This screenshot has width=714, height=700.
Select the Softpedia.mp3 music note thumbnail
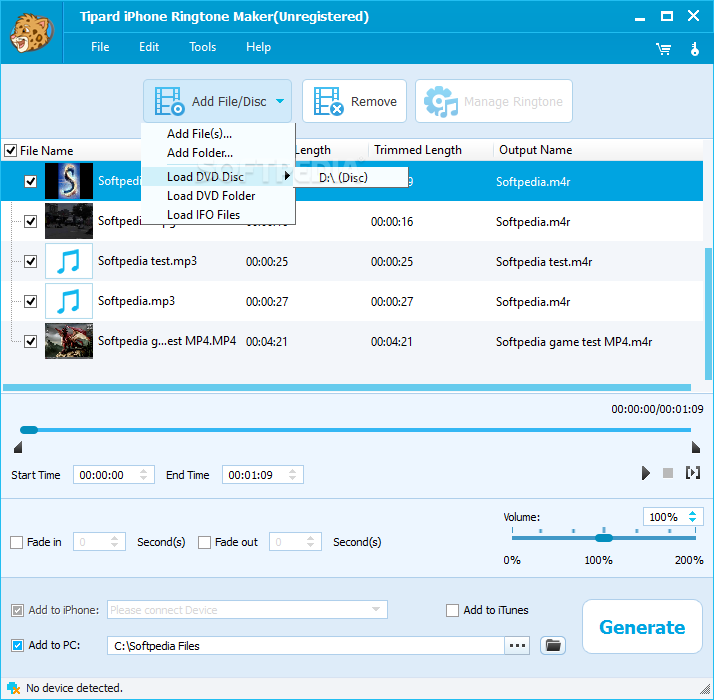click(x=69, y=301)
